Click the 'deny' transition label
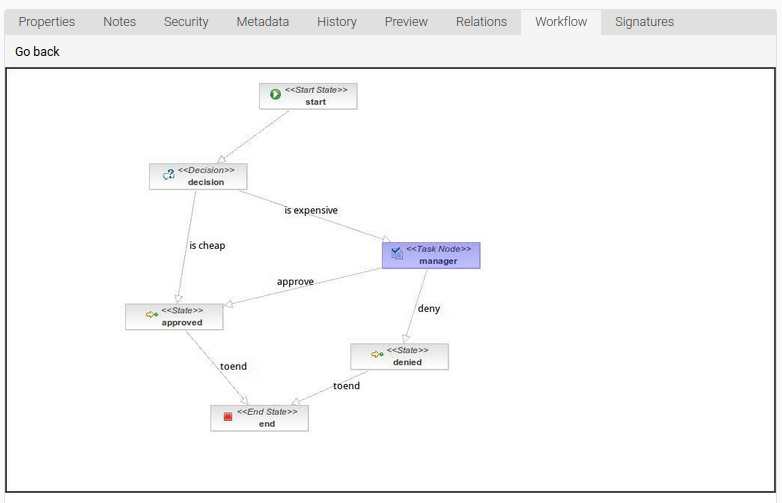The width and height of the screenshot is (782, 503). [428, 308]
